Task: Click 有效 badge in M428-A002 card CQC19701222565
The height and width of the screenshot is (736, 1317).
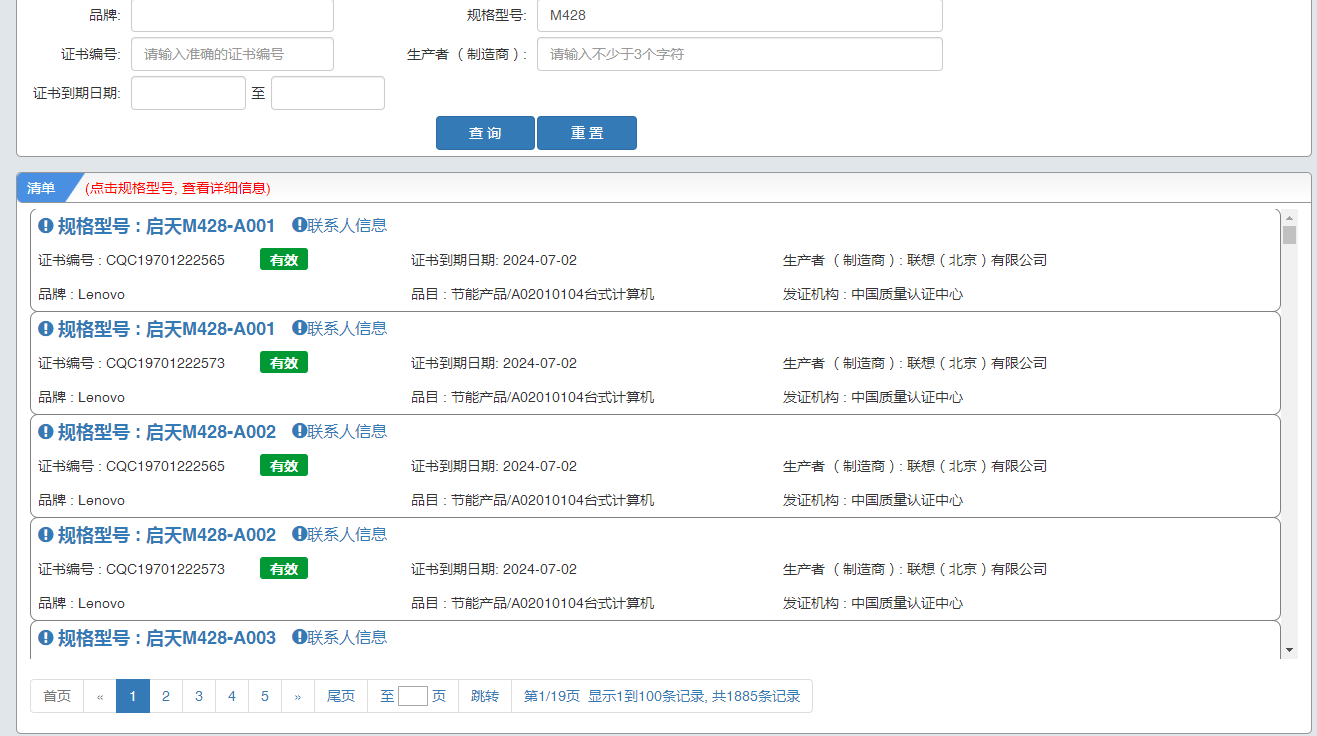Action: tap(284, 466)
